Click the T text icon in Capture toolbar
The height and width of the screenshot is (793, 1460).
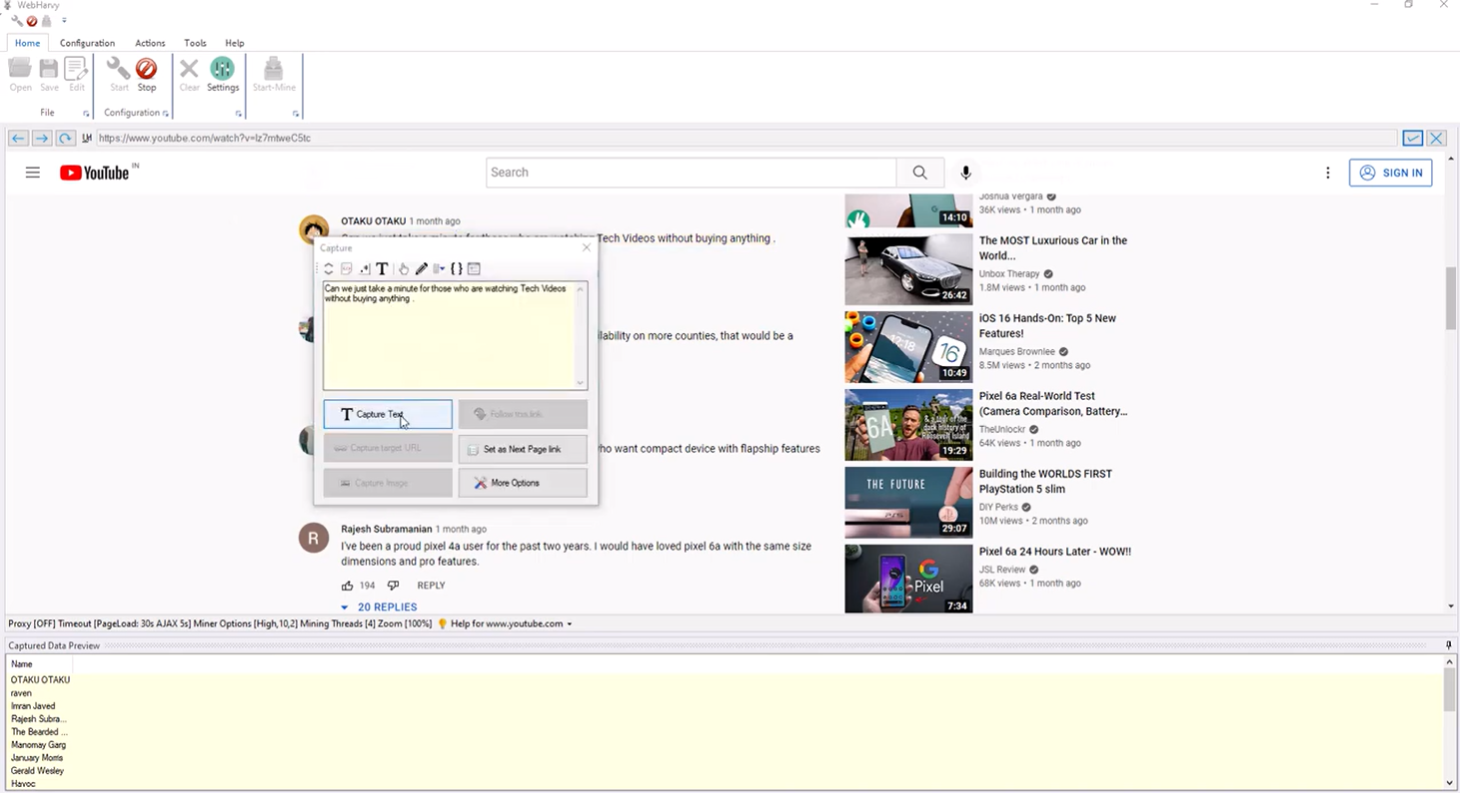click(382, 269)
